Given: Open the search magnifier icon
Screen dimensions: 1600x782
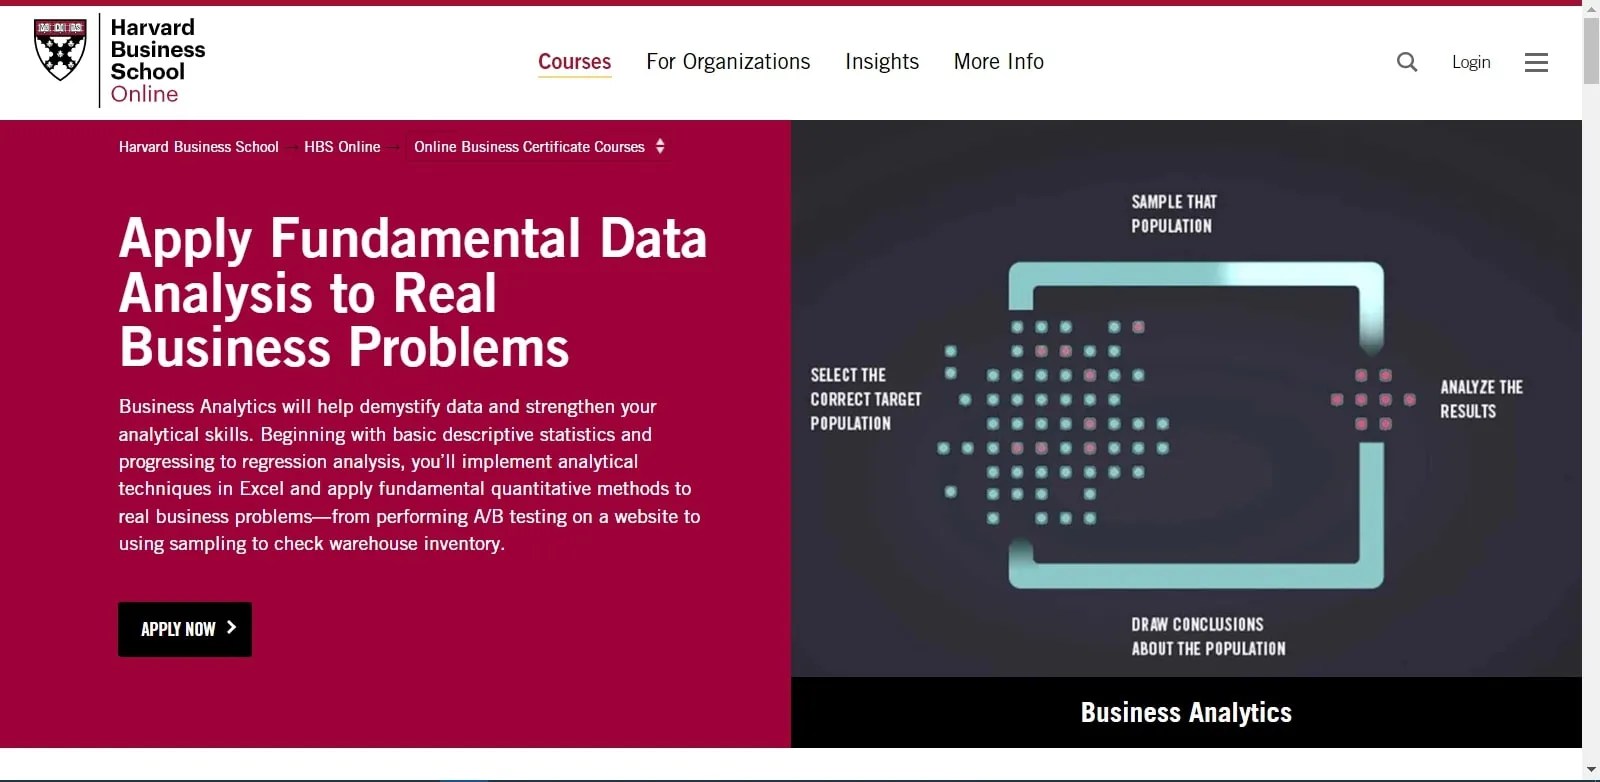Looking at the screenshot, I should tap(1407, 62).
